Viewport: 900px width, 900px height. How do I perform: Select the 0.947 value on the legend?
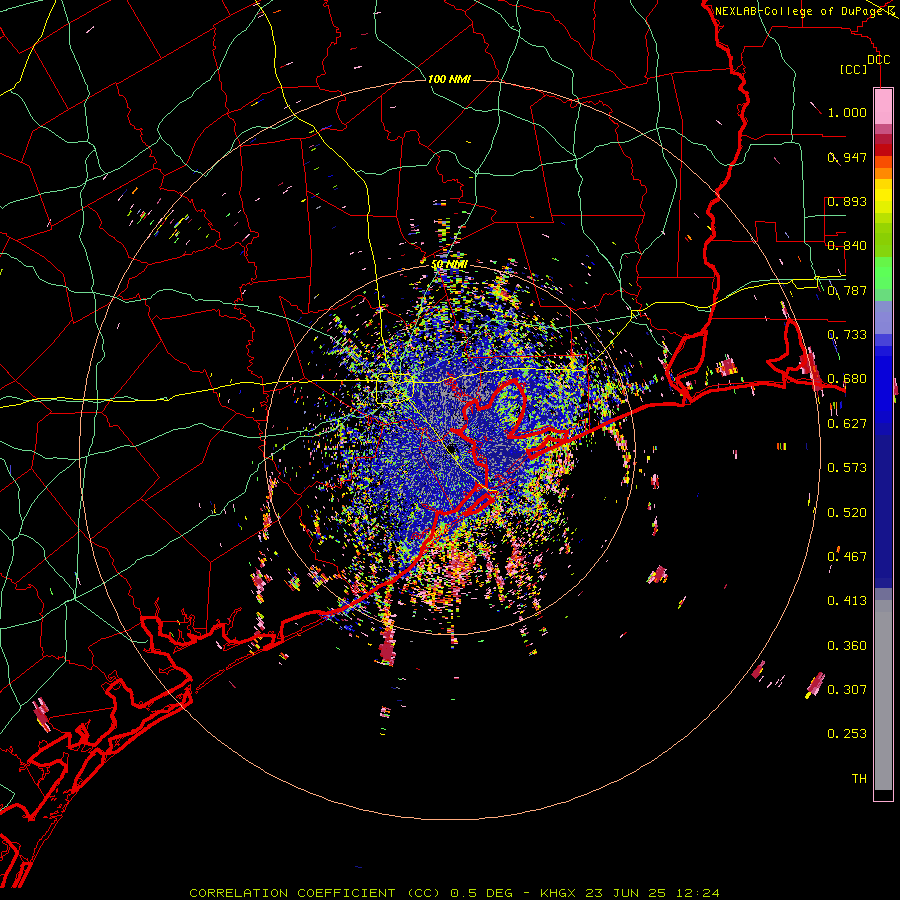(847, 157)
